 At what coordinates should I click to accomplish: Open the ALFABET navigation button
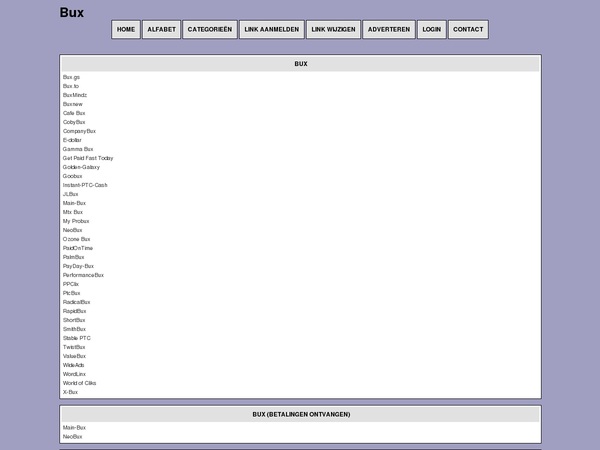click(161, 29)
